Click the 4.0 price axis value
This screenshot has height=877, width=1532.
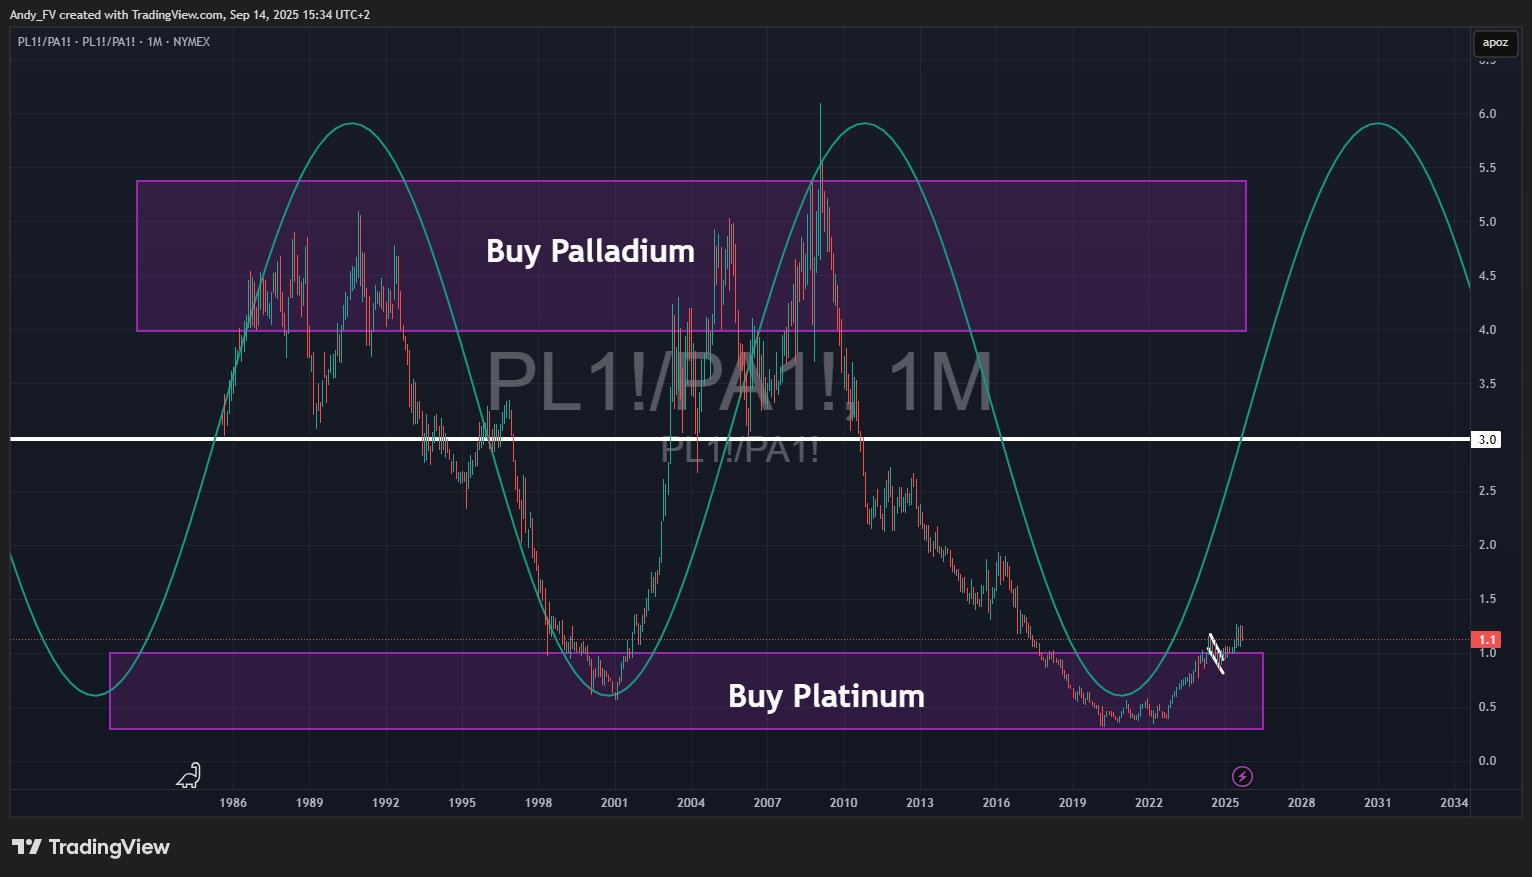click(1487, 330)
